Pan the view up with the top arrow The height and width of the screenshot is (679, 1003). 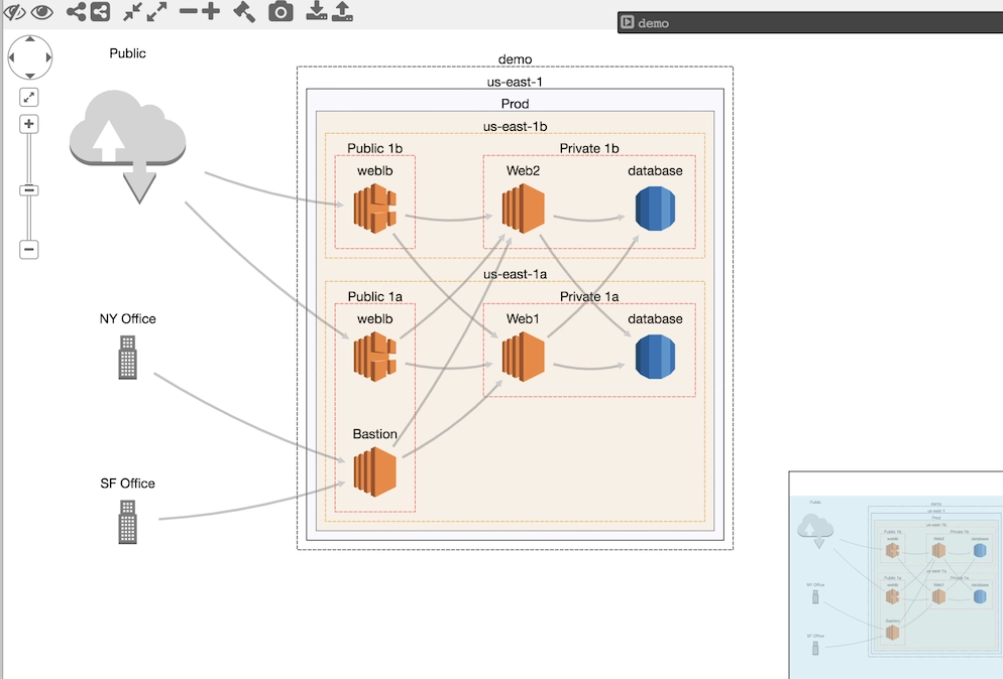coord(30,39)
